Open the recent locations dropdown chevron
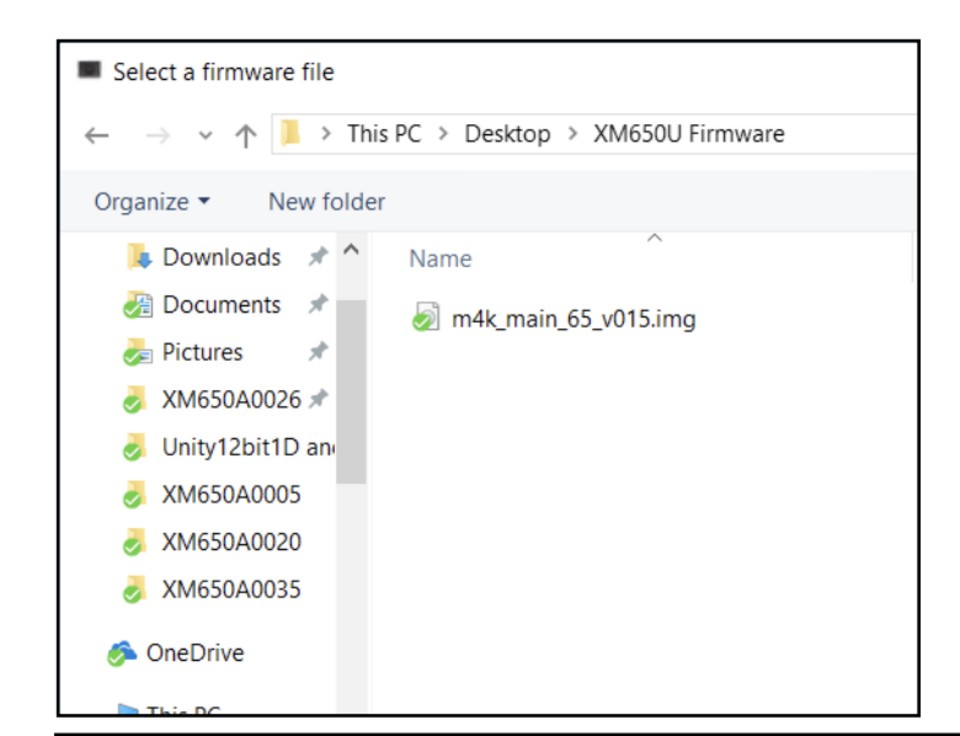960x736 pixels. pyautogui.click(x=205, y=136)
